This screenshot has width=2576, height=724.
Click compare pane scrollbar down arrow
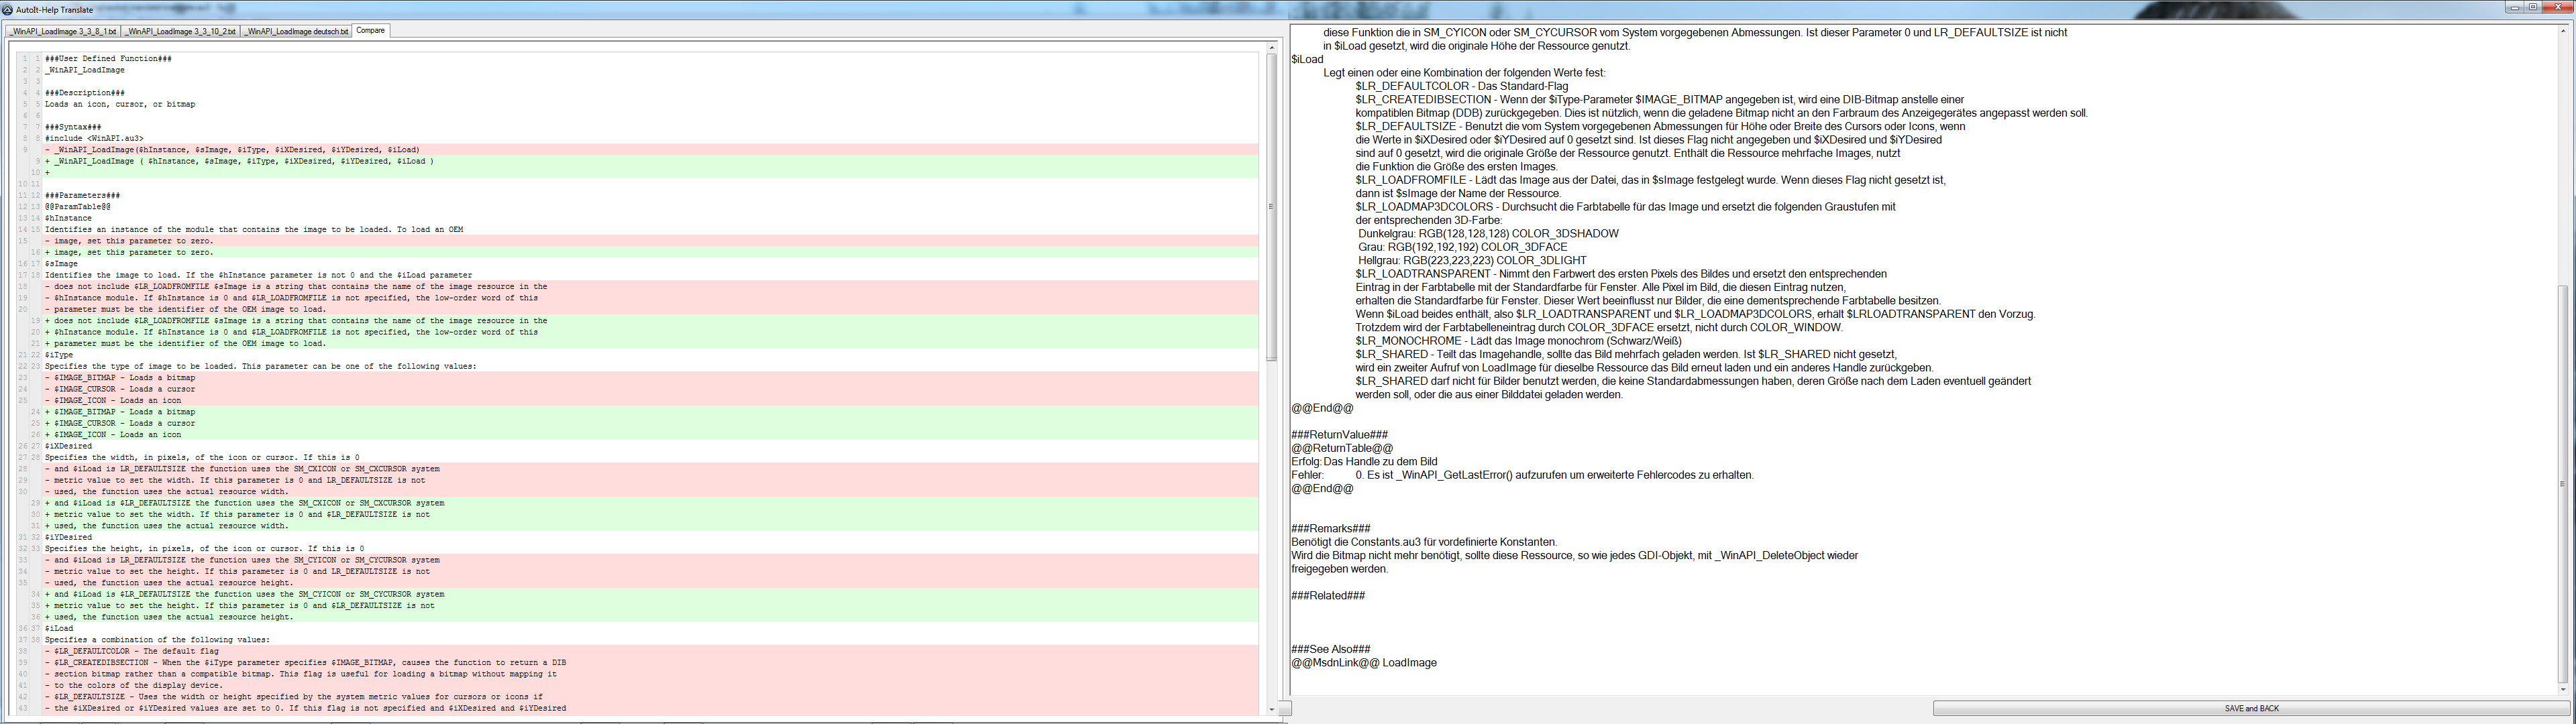[1272, 709]
